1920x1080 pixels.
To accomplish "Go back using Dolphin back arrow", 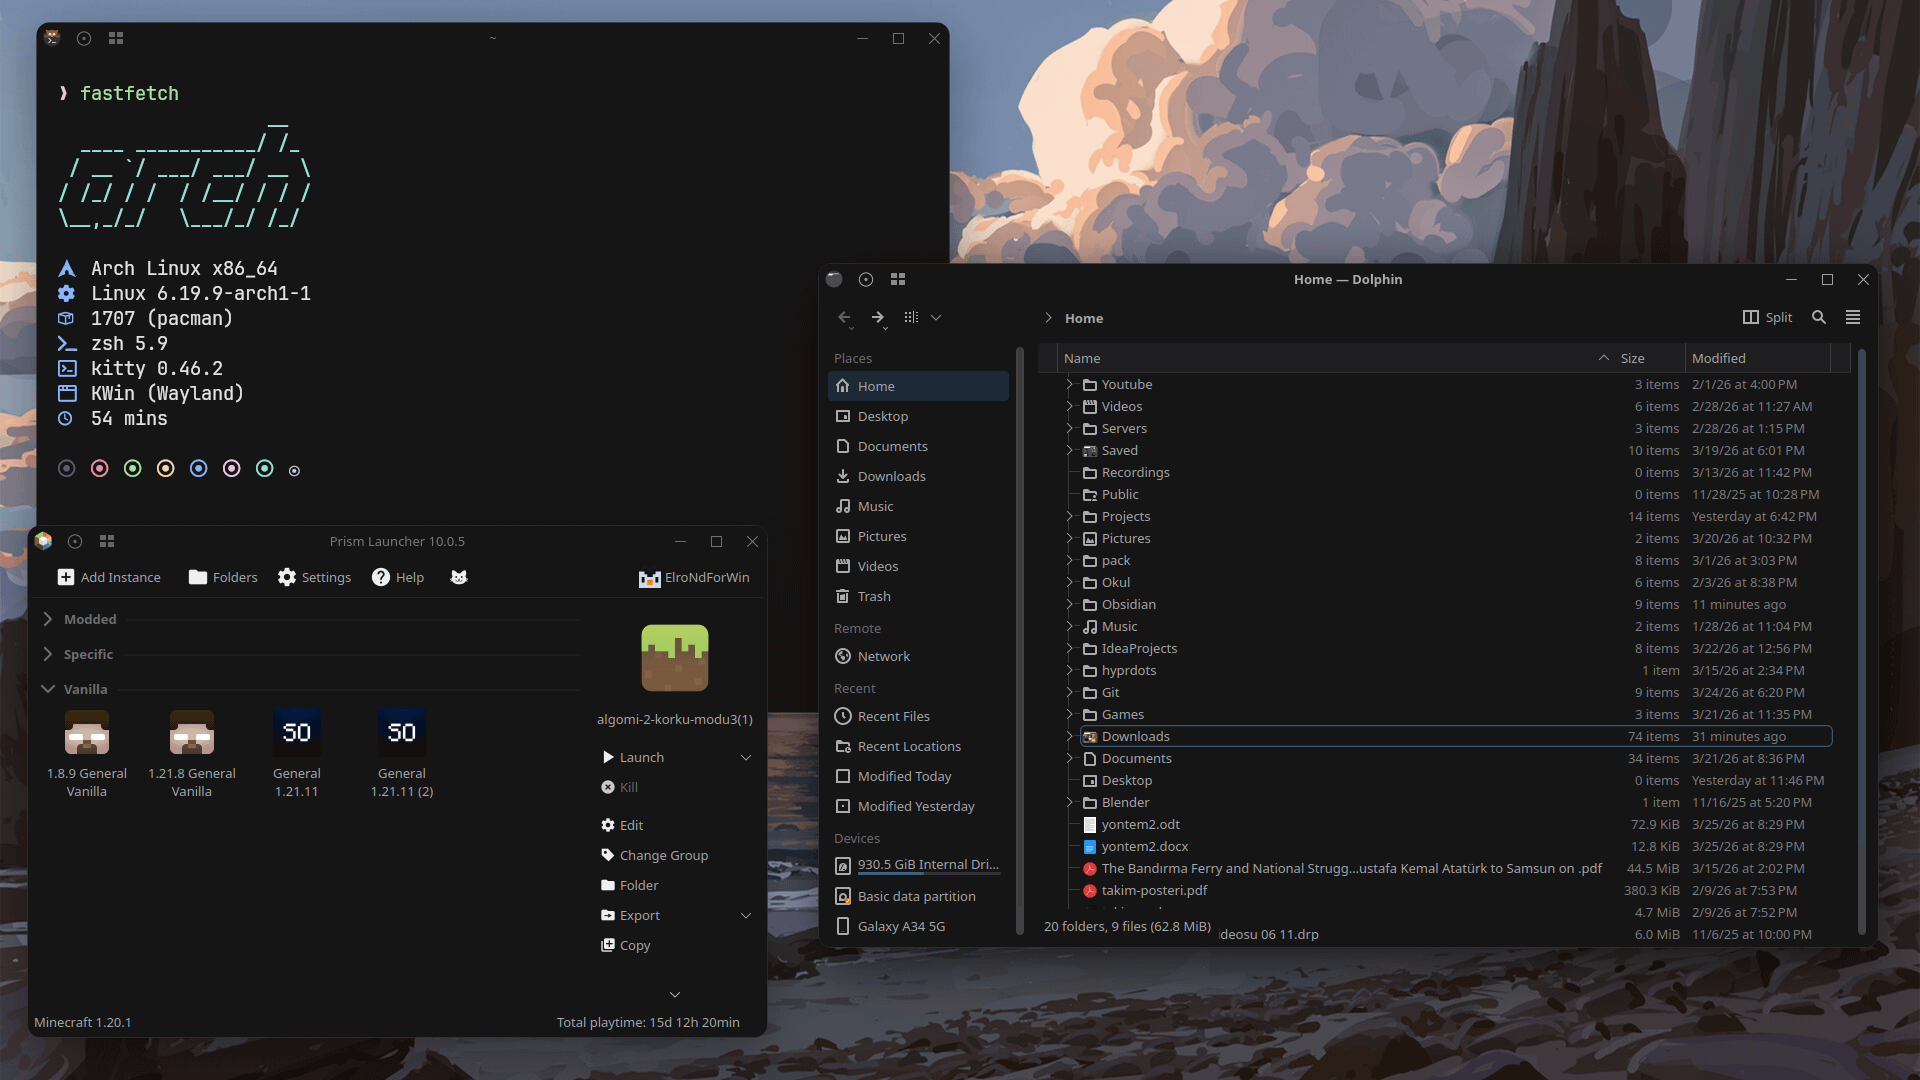I will pos(844,317).
